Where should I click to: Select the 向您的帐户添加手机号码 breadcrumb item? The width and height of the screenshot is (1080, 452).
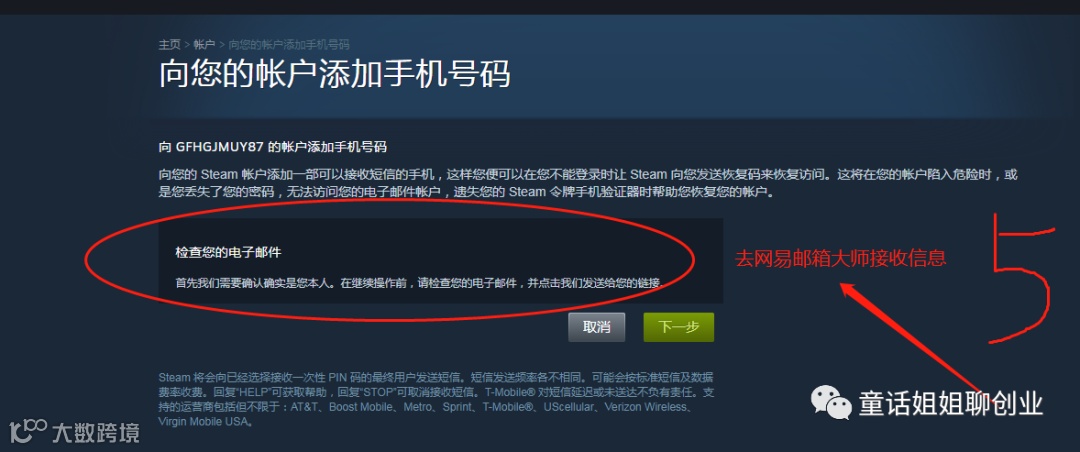click(x=289, y=45)
